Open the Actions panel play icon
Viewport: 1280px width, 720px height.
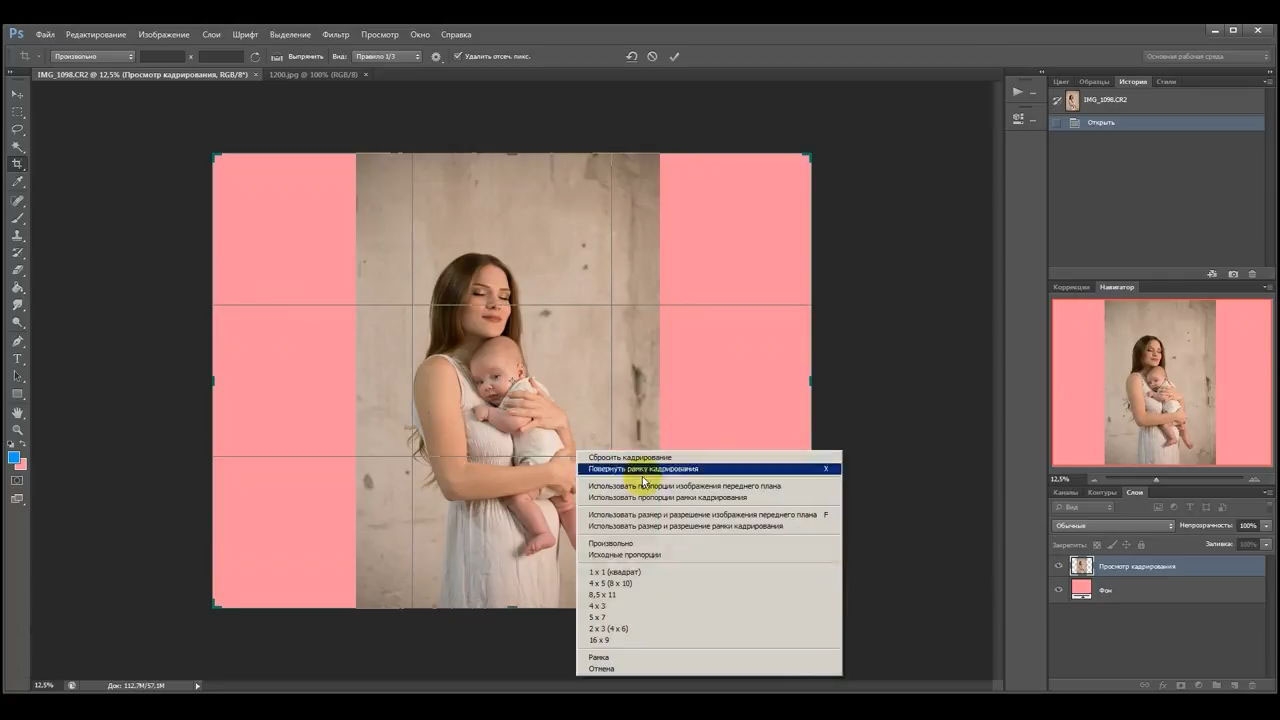(1018, 92)
